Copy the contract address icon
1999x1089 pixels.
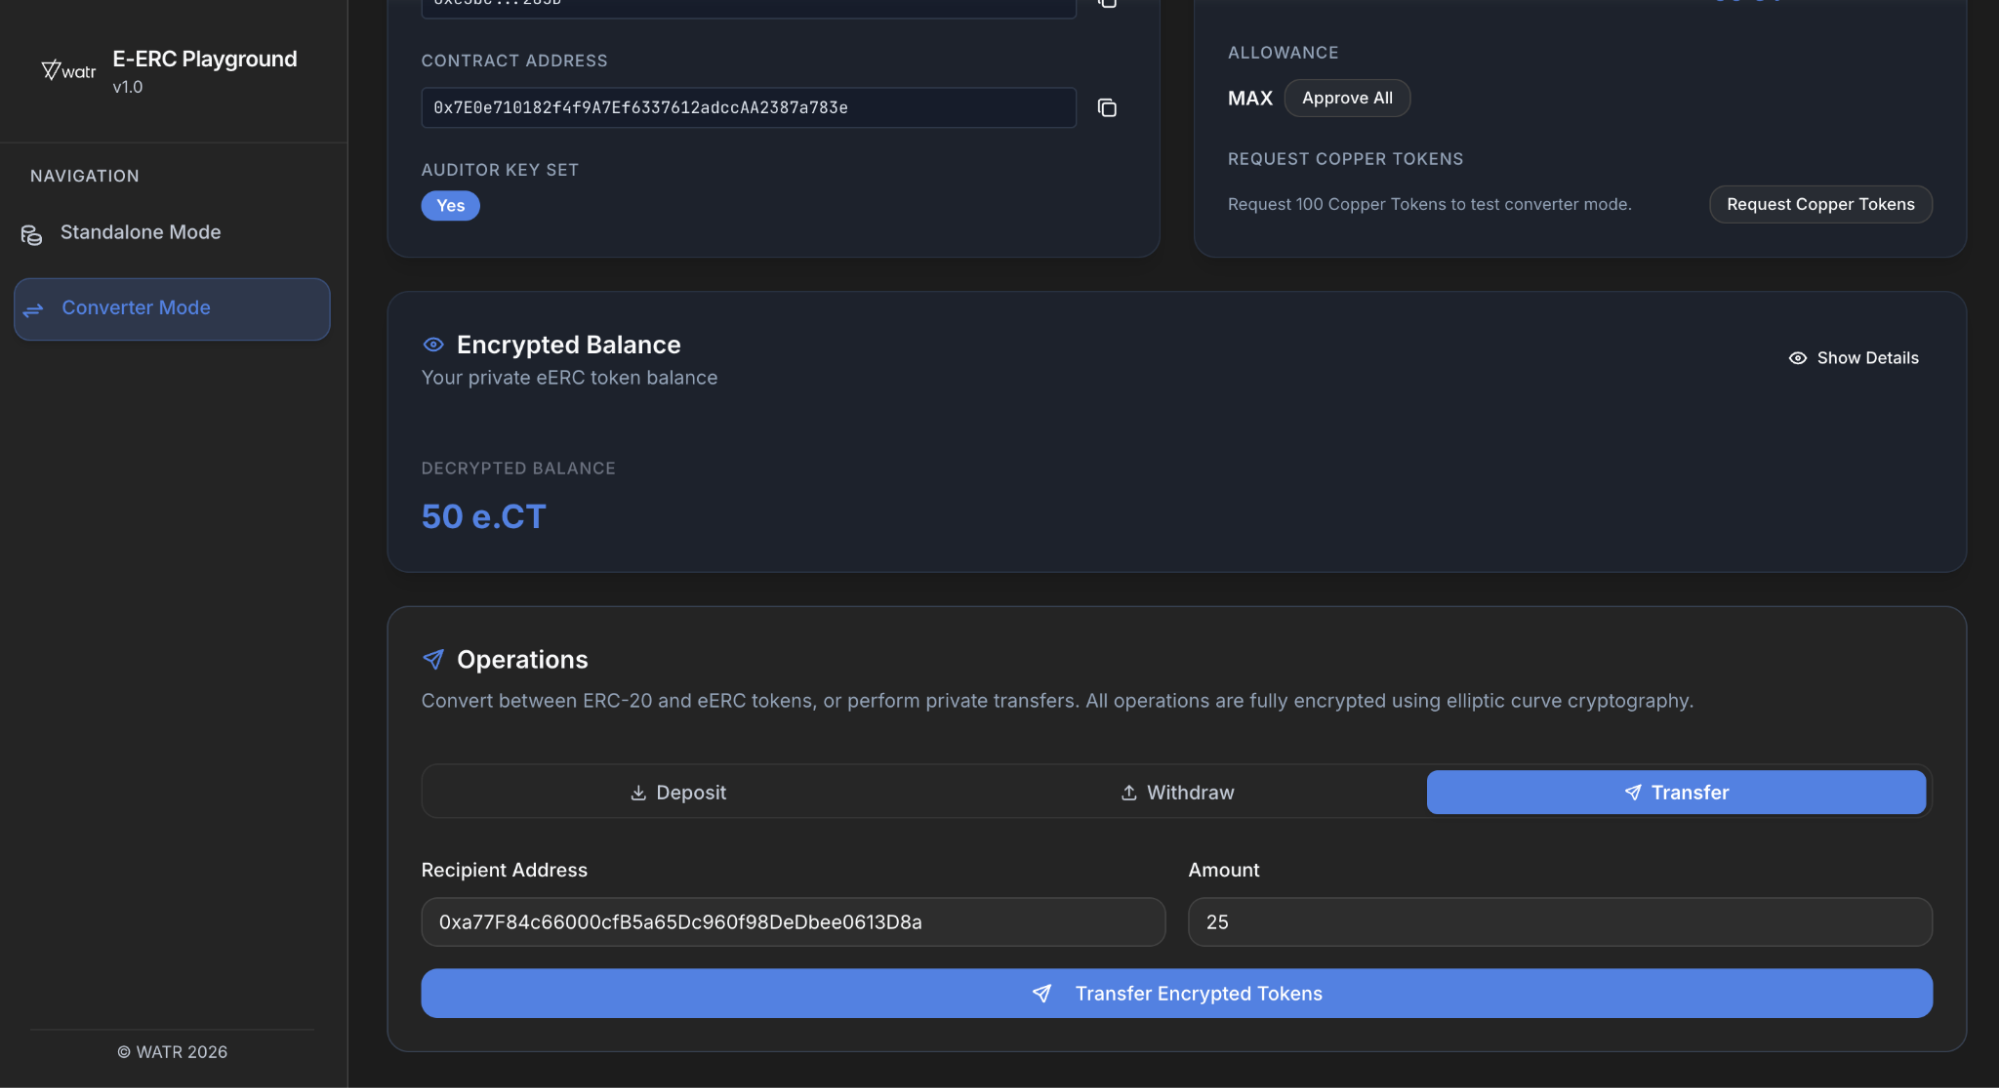[1106, 108]
